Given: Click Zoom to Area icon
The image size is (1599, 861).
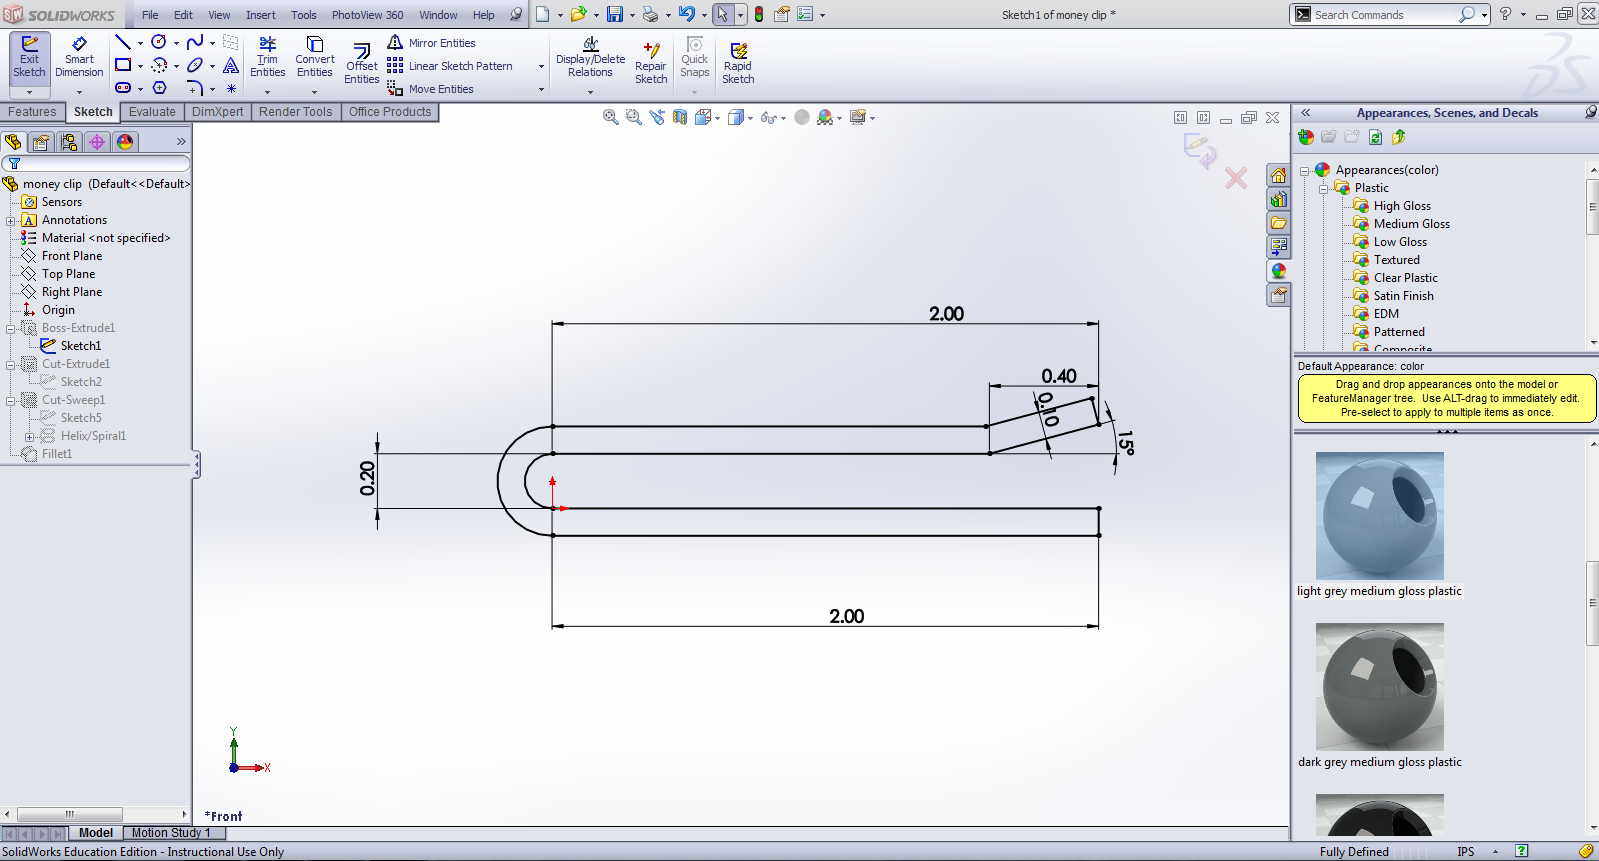Looking at the screenshot, I should [633, 117].
